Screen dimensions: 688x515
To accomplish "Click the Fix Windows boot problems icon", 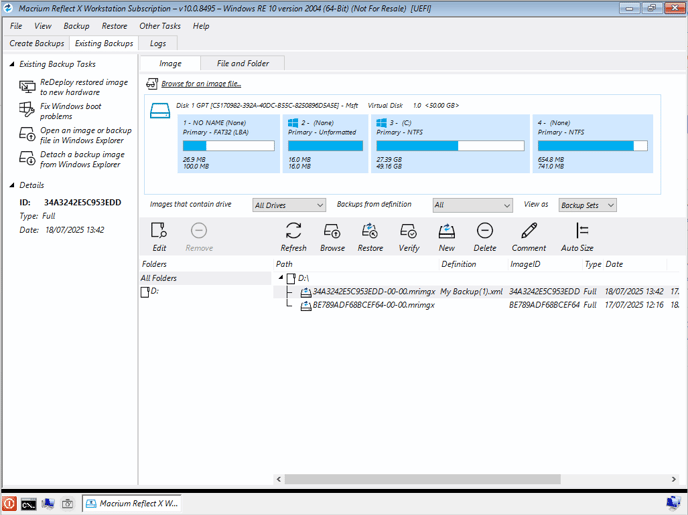I will click(27, 110).
